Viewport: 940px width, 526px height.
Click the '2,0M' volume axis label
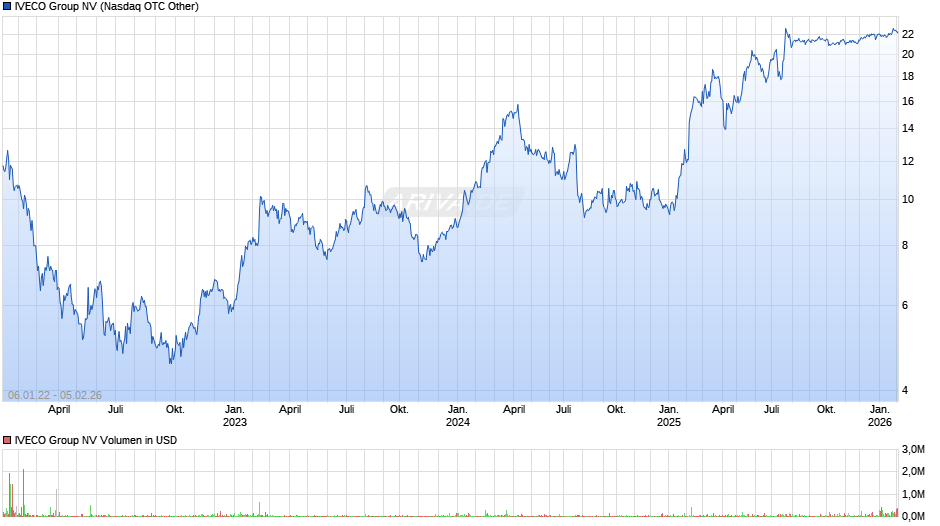click(913, 471)
